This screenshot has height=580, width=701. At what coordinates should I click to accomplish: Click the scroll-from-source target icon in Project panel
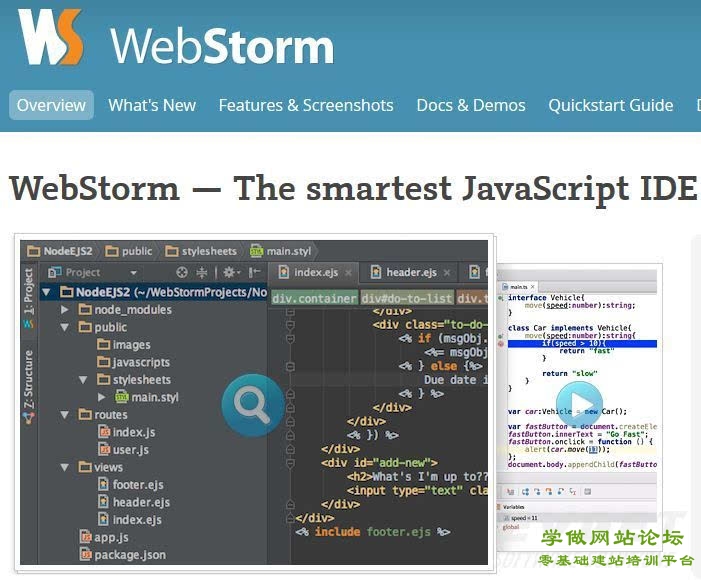coord(182,272)
